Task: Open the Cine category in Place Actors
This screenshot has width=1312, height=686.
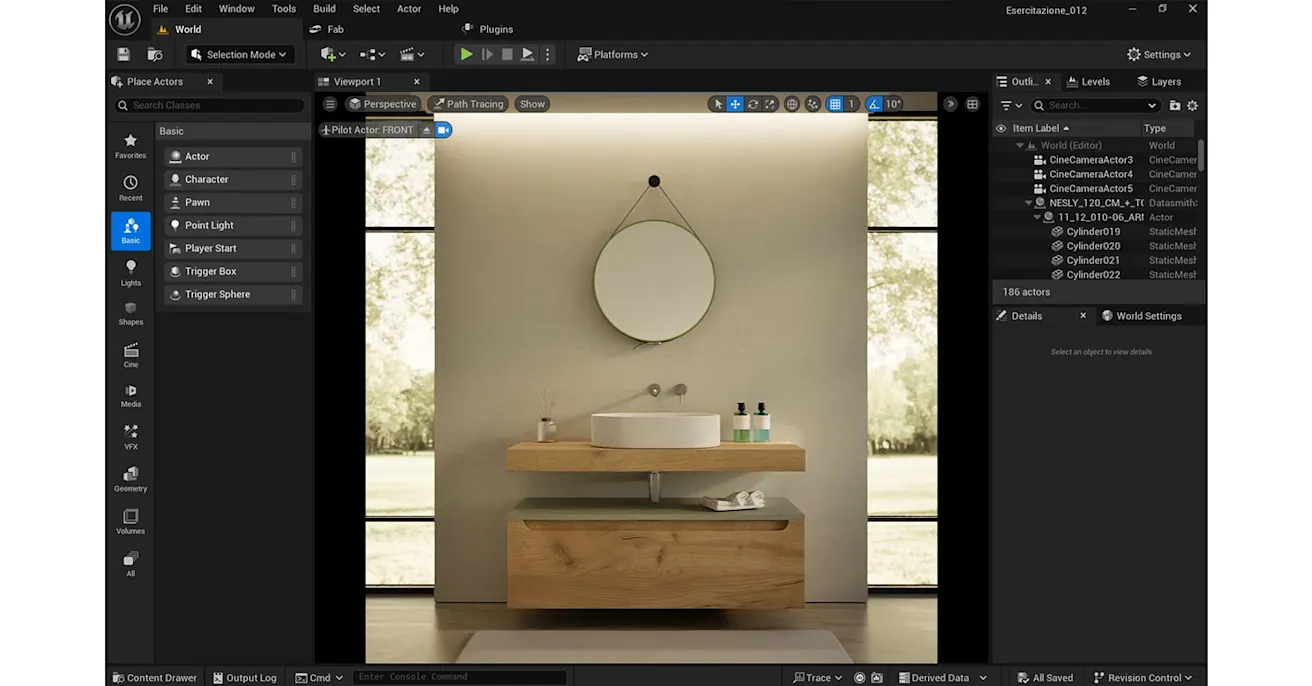Action: (x=130, y=355)
